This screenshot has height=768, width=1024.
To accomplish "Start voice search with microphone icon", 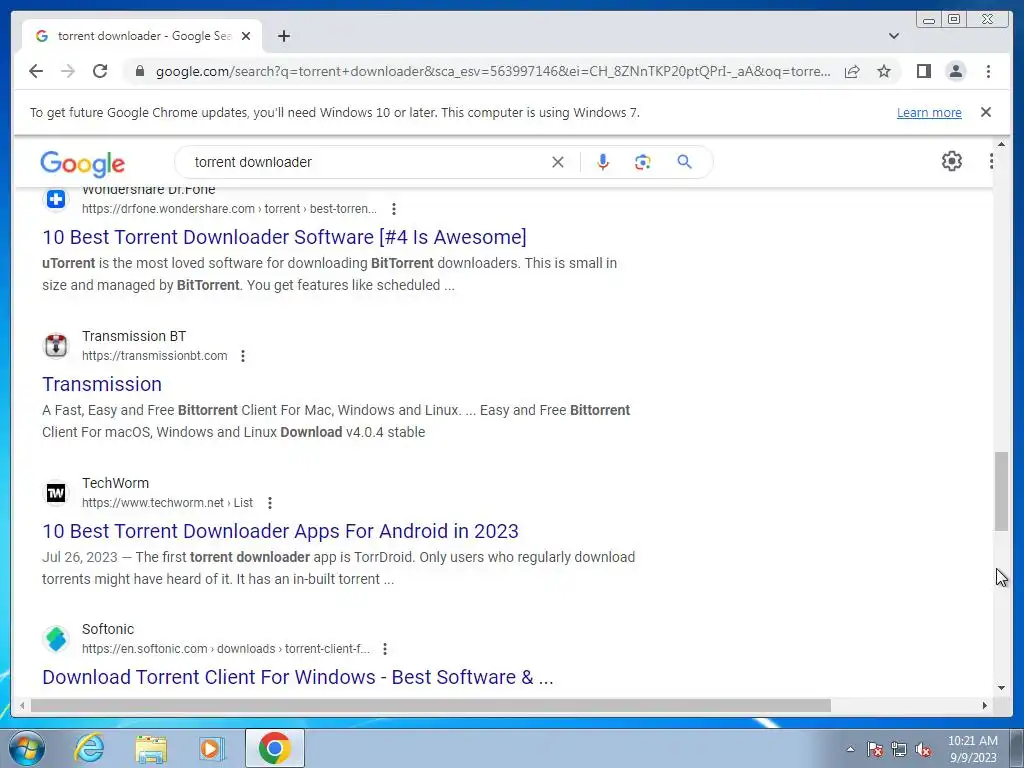I will pyautogui.click(x=603, y=162).
